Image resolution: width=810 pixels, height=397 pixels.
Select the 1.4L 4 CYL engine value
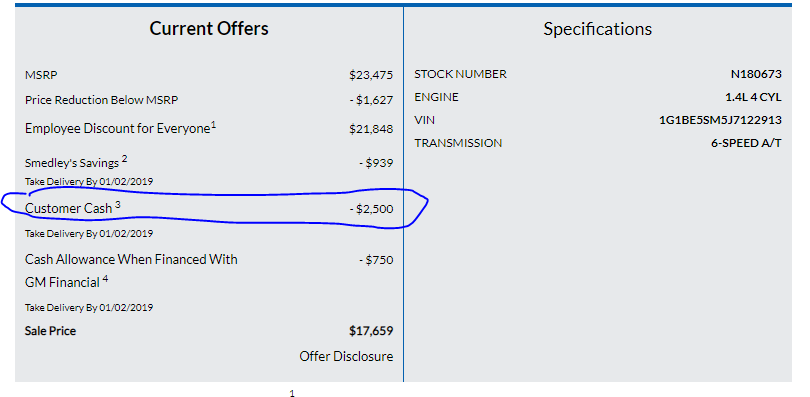click(x=753, y=97)
